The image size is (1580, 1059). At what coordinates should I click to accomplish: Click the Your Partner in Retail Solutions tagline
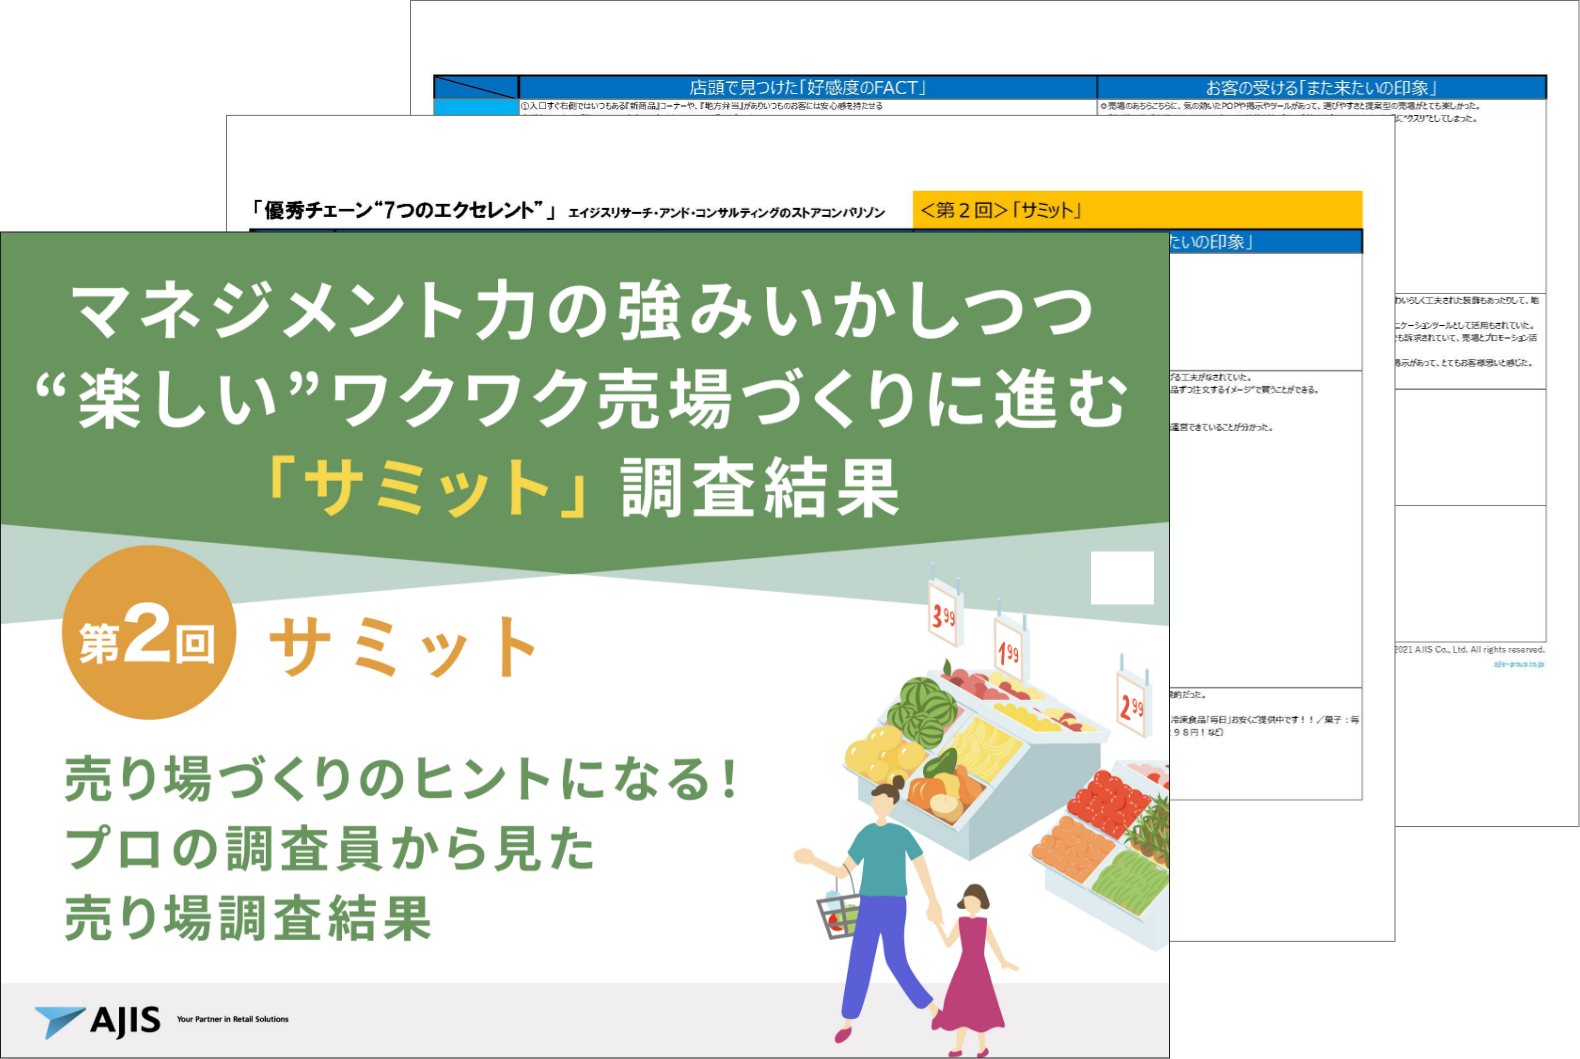point(232,1020)
